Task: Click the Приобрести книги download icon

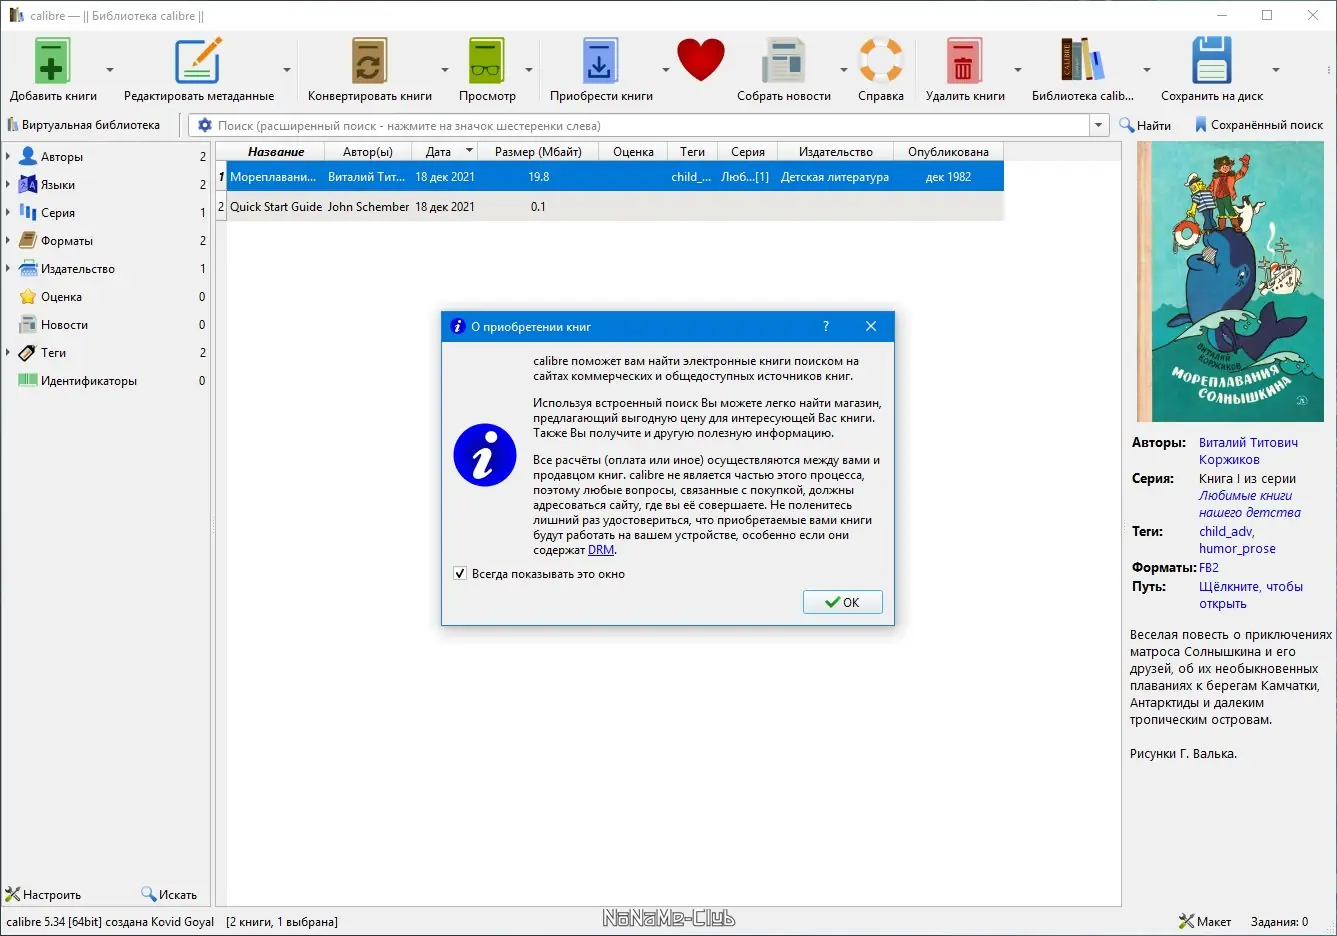Action: (600, 61)
